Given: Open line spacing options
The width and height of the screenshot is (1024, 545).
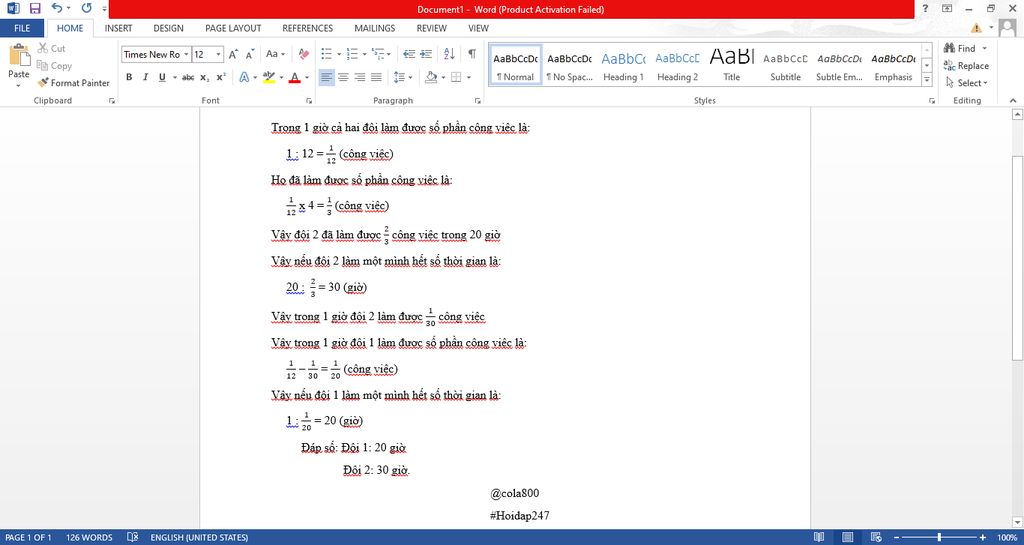Looking at the screenshot, I should click(x=403, y=77).
